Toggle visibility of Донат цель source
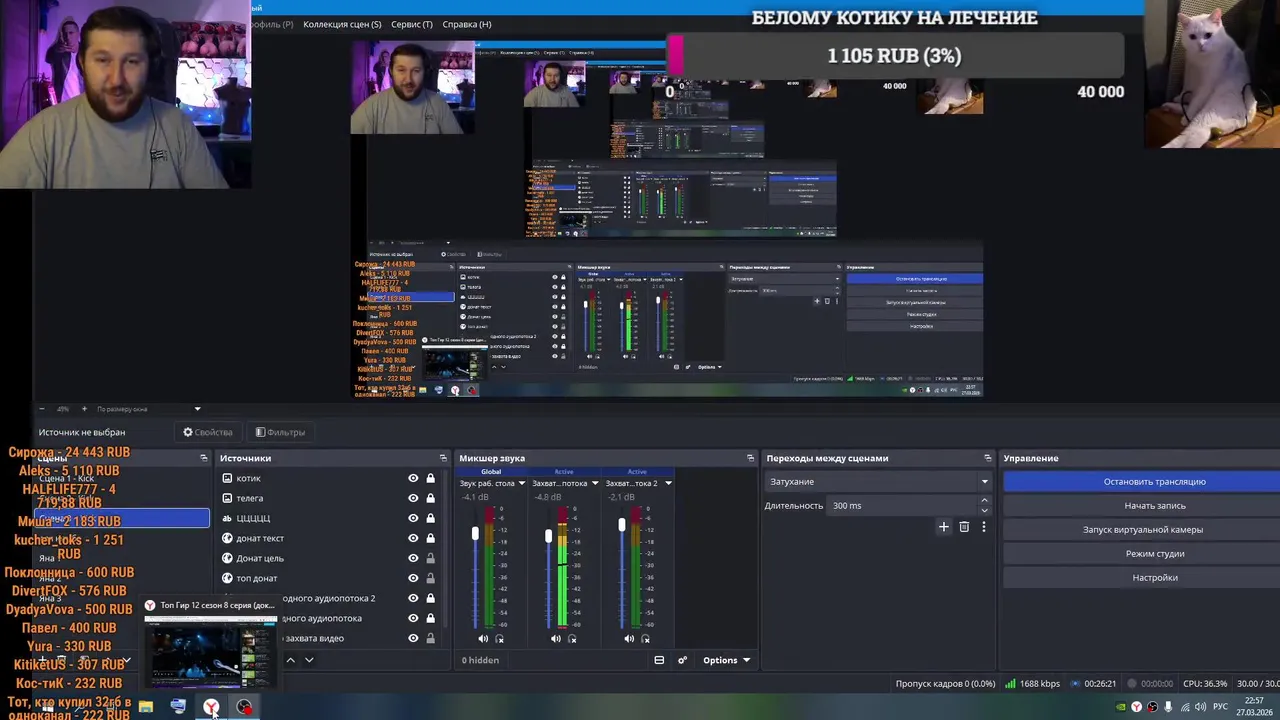The width and height of the screenshot is (1280, 720). 413,558
